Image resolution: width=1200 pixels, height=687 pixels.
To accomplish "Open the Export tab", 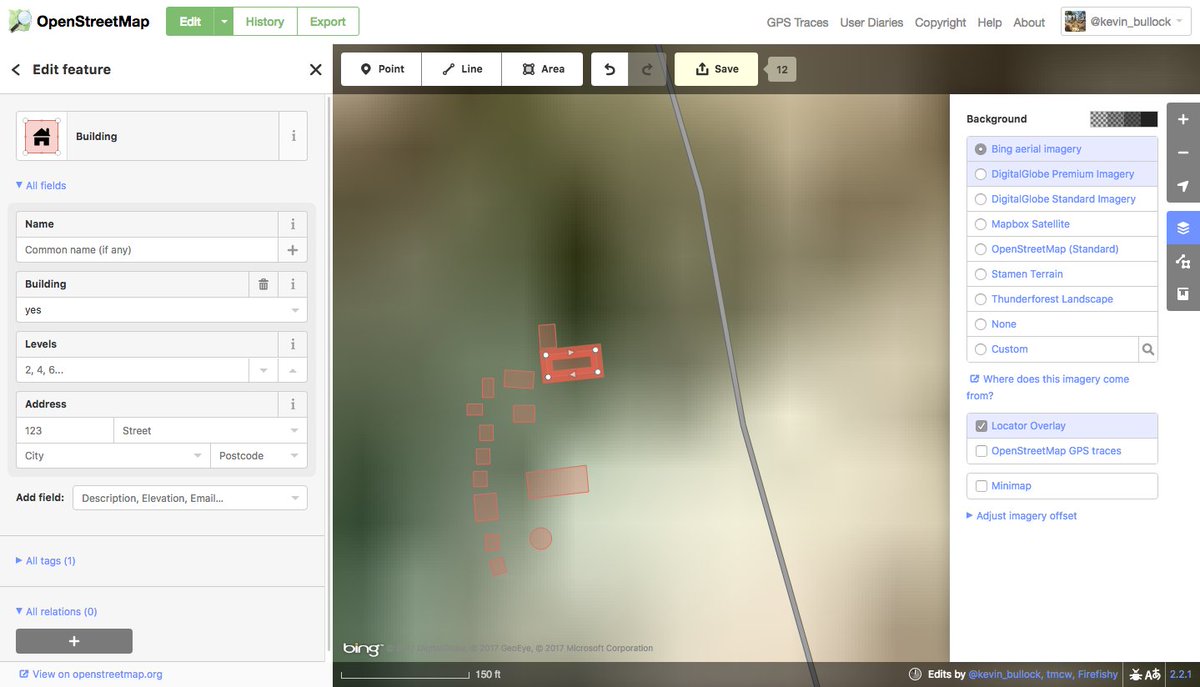I will point(328,21).
